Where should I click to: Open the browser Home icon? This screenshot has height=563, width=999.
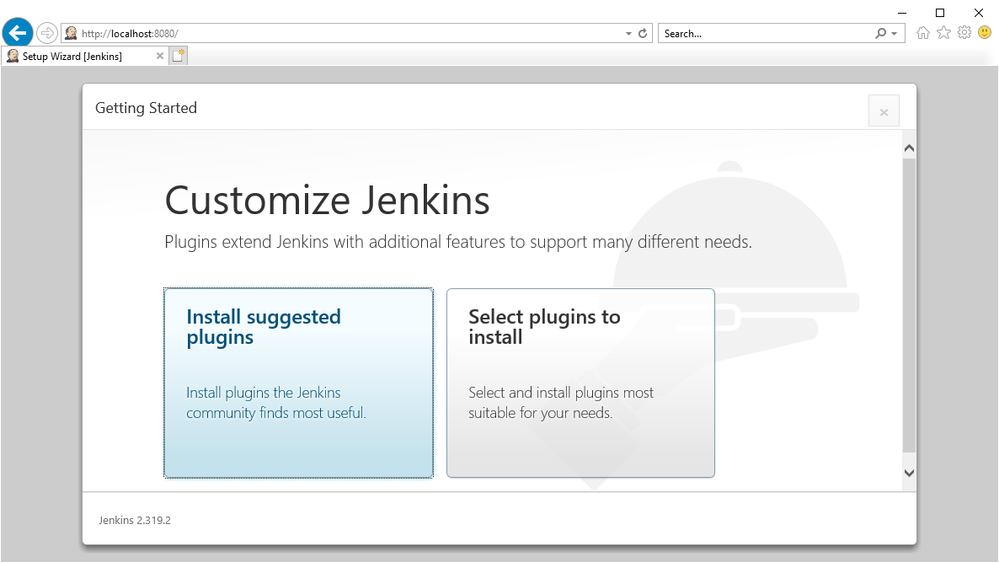point(923,32)
